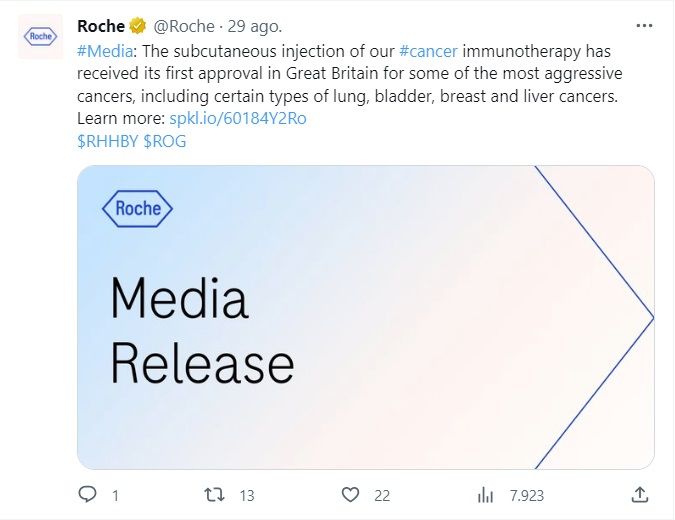Screen dimensions: 675x520
Task: Open the #cancer hashtag
Action: coord(428,51)
